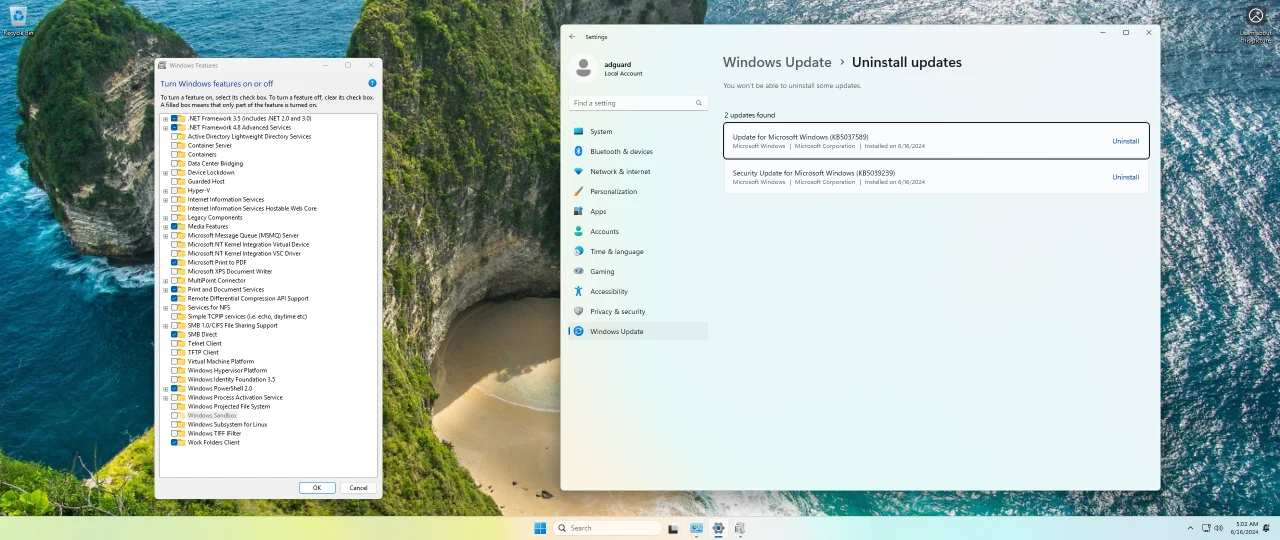Select Windows Update in Settings sidebar
Viewport: 1280px width, 540px height.
pyautogui.click(x=638, y=332)
